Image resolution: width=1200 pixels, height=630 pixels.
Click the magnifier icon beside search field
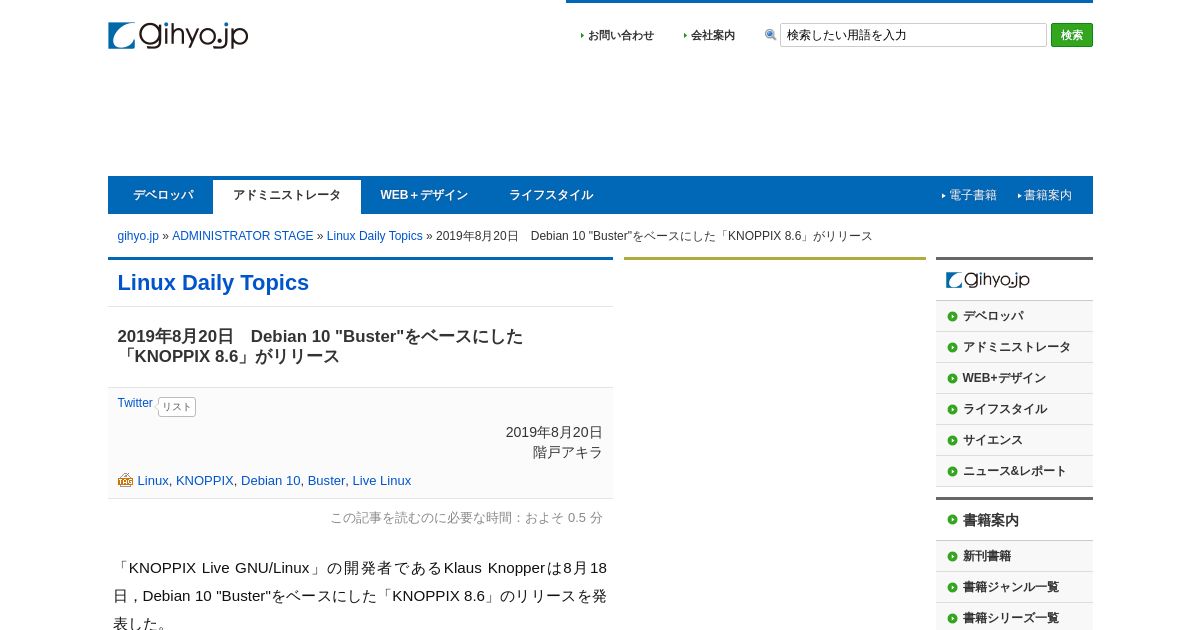click(x=771, y=35)
